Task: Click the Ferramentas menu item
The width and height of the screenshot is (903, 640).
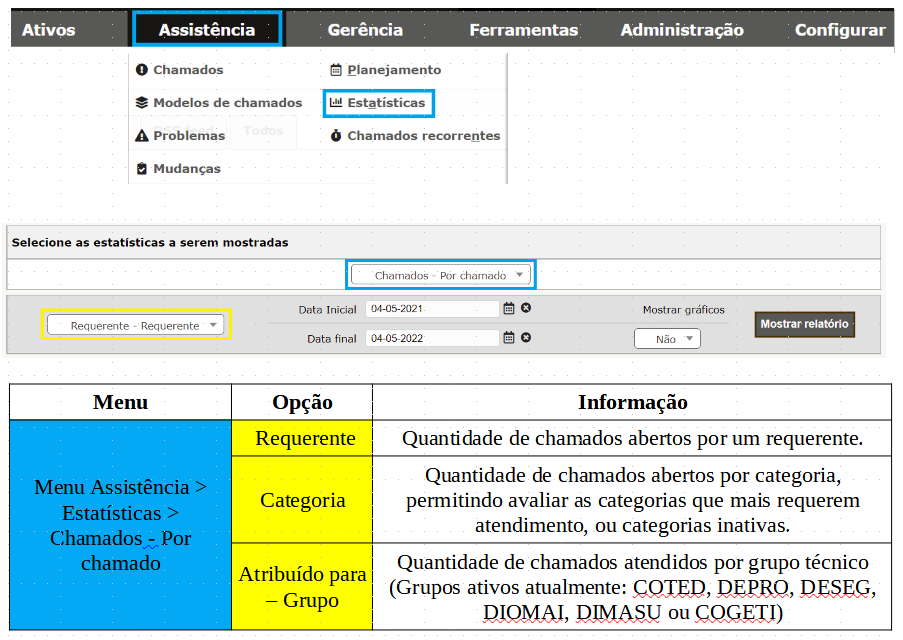Action: [523, 30]
